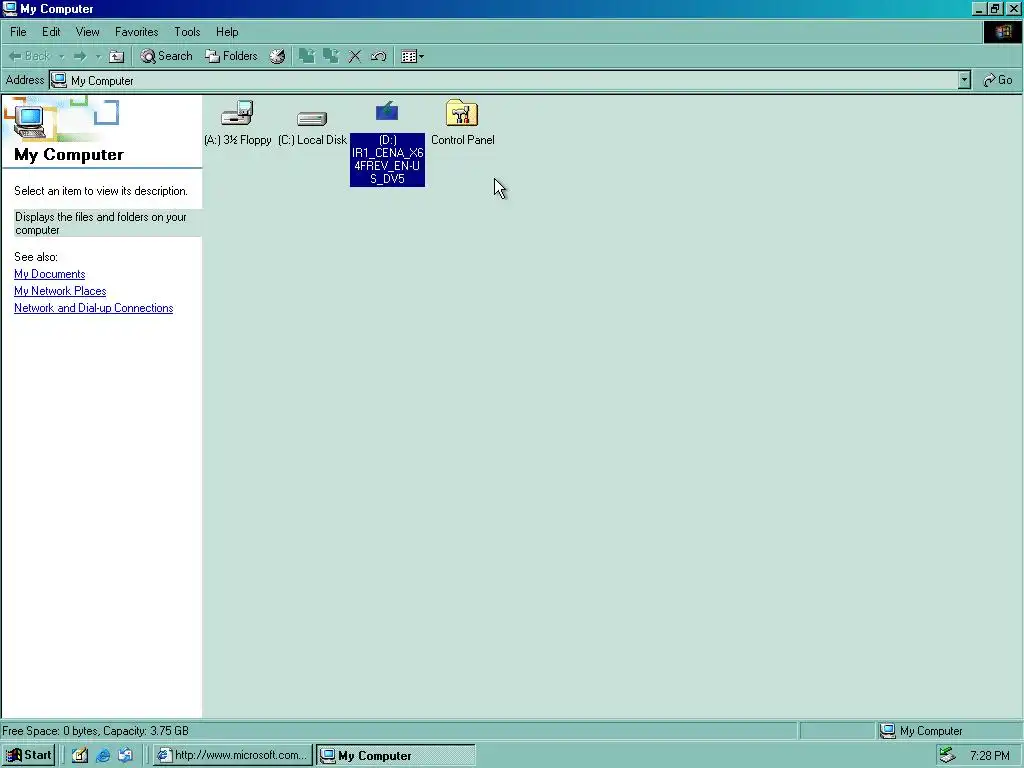Viewport: 1024px width, 768px height.
Task: Expand the Back history dropdown arrow
Action: click(x=61, y=56)
